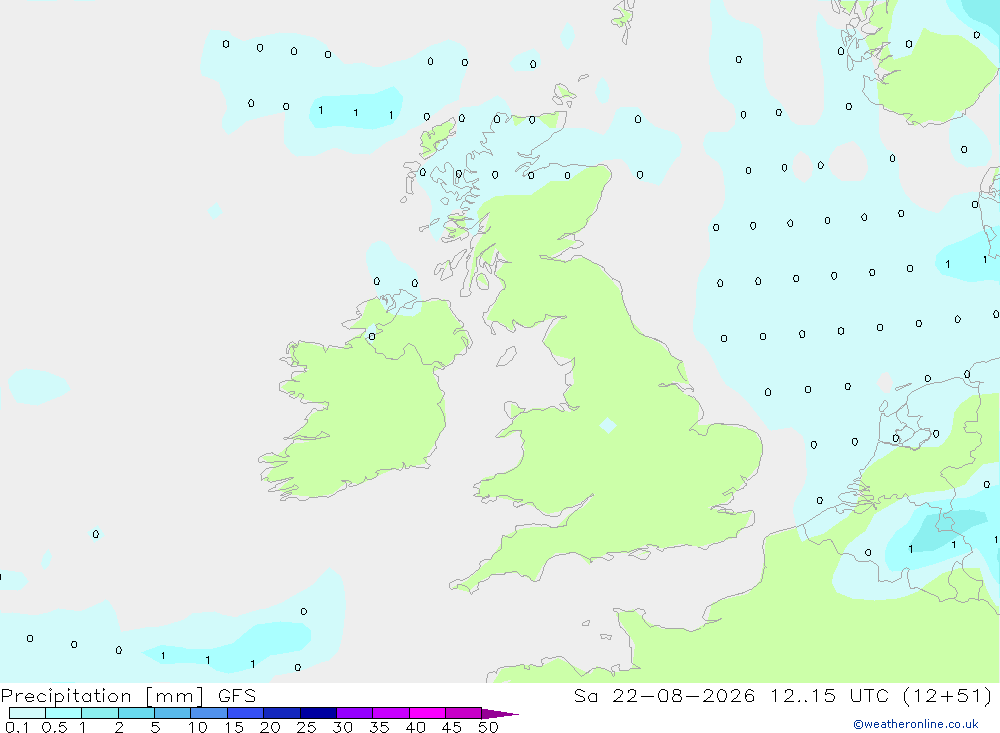
Task: Select the 25–30 mm navy legend swatch
Action: pos(318,713)
